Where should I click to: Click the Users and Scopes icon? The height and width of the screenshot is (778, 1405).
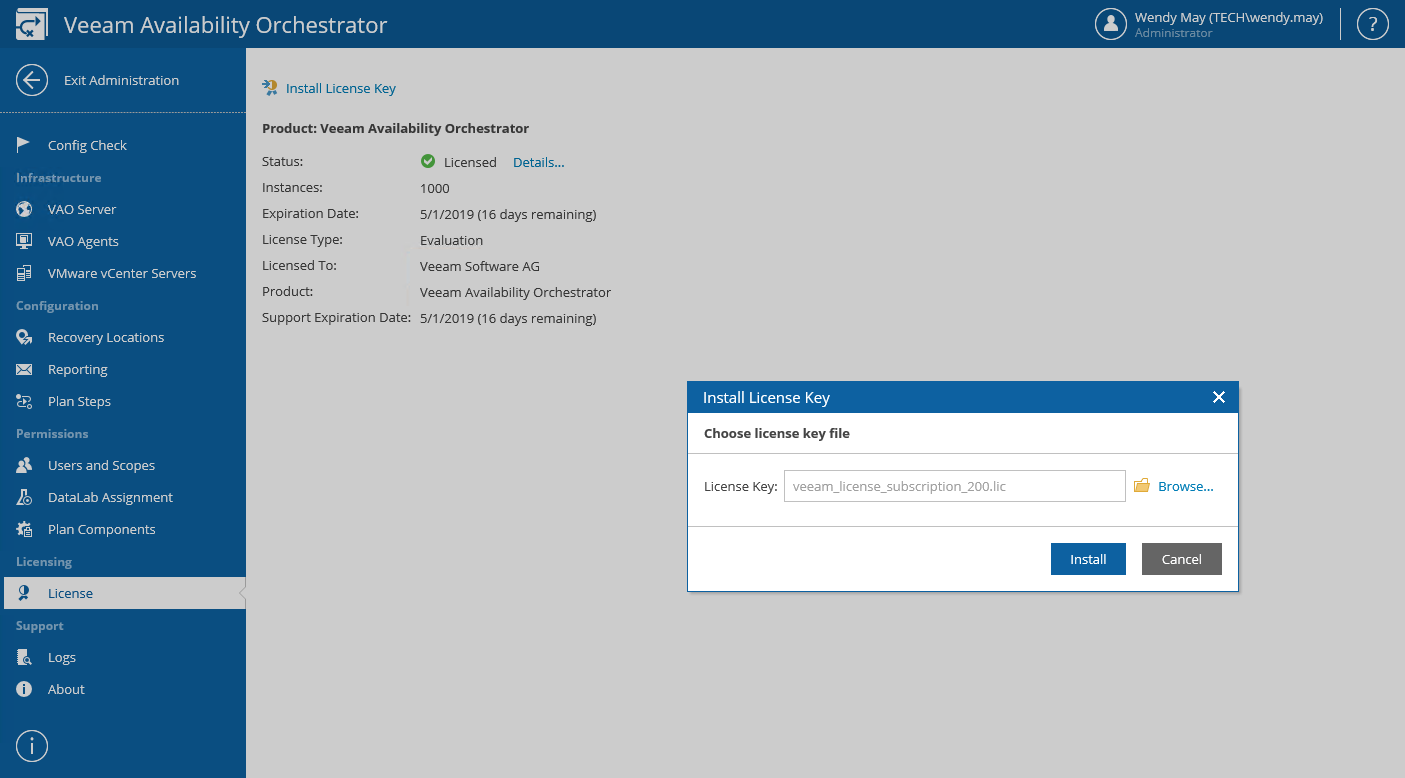pyautogui.click(x=24, y=465)
